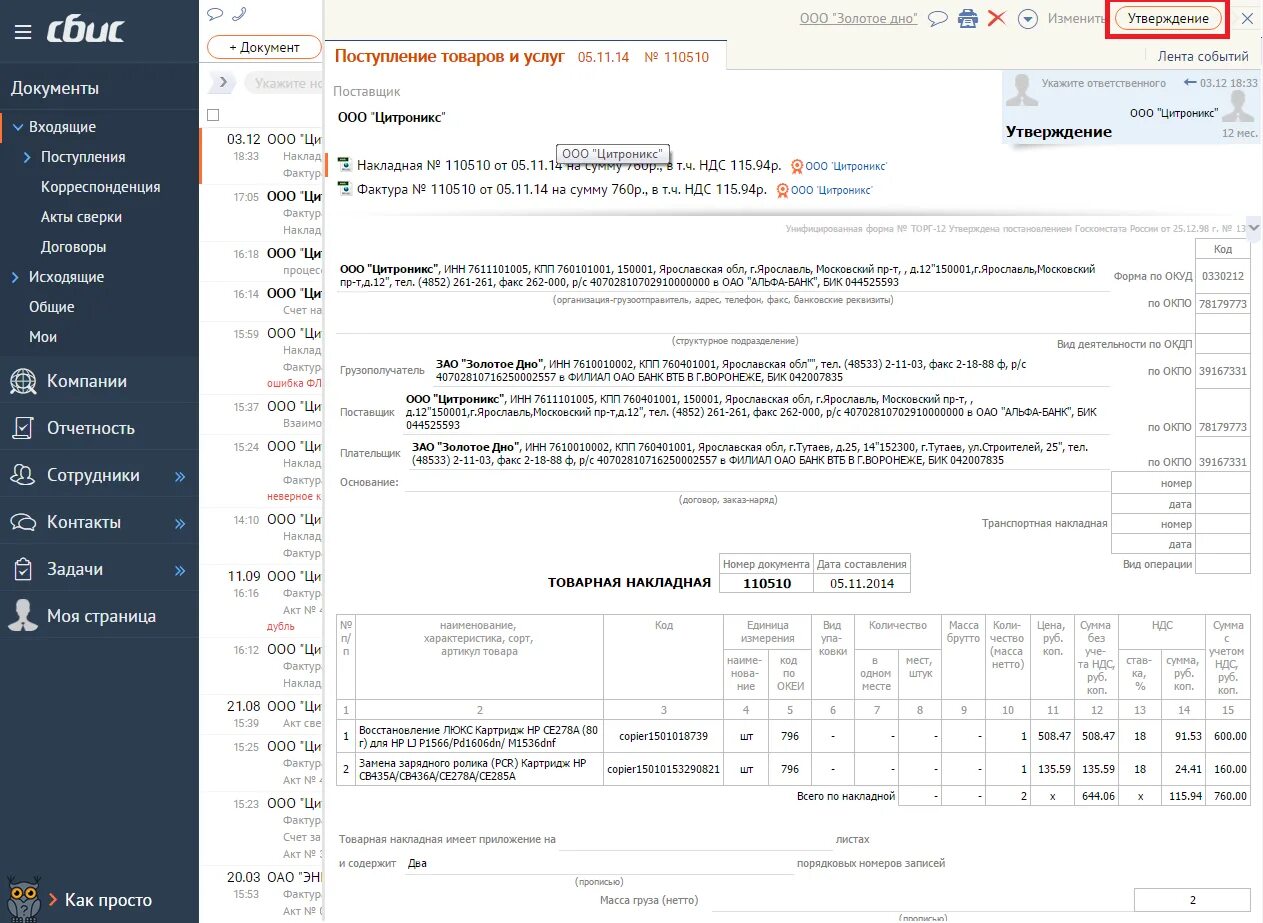Click the responsible person avatar placeholder
This screenshot has height=923, width=1263.
click(1021, 90)
